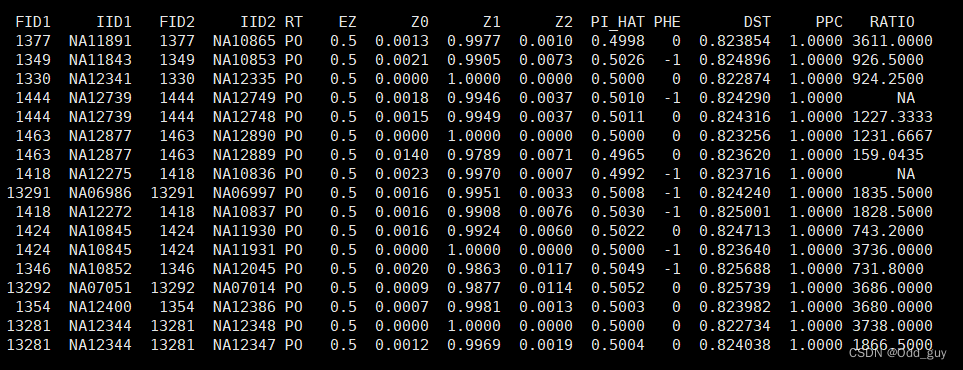Viewport: 963px width, 370px height.
Task: Select the Z1 column header
Action: click(491, 23)
